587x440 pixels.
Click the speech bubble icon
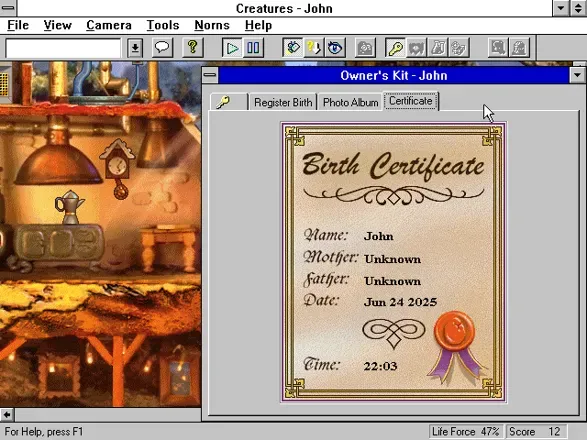coord(162,48)
